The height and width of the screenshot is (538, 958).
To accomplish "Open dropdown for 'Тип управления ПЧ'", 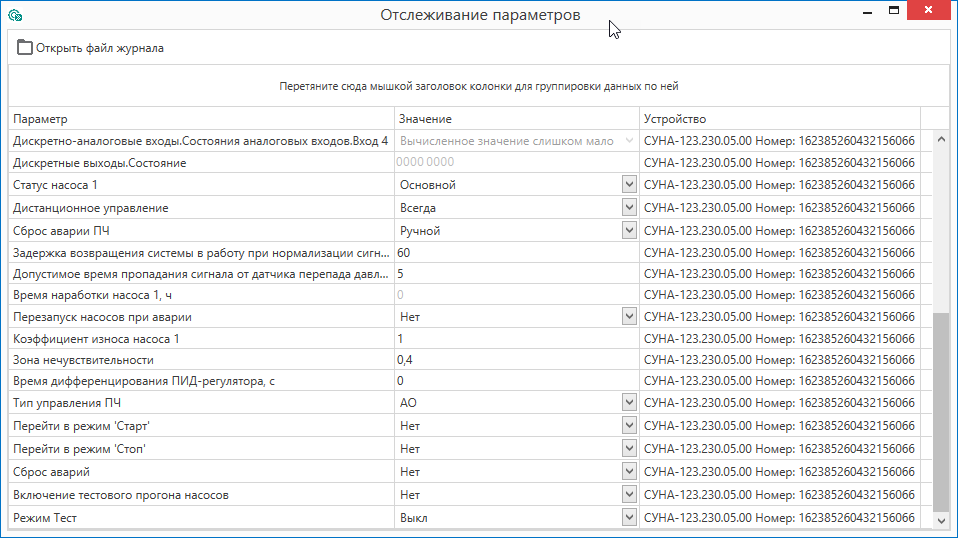I will pos(629,402).
